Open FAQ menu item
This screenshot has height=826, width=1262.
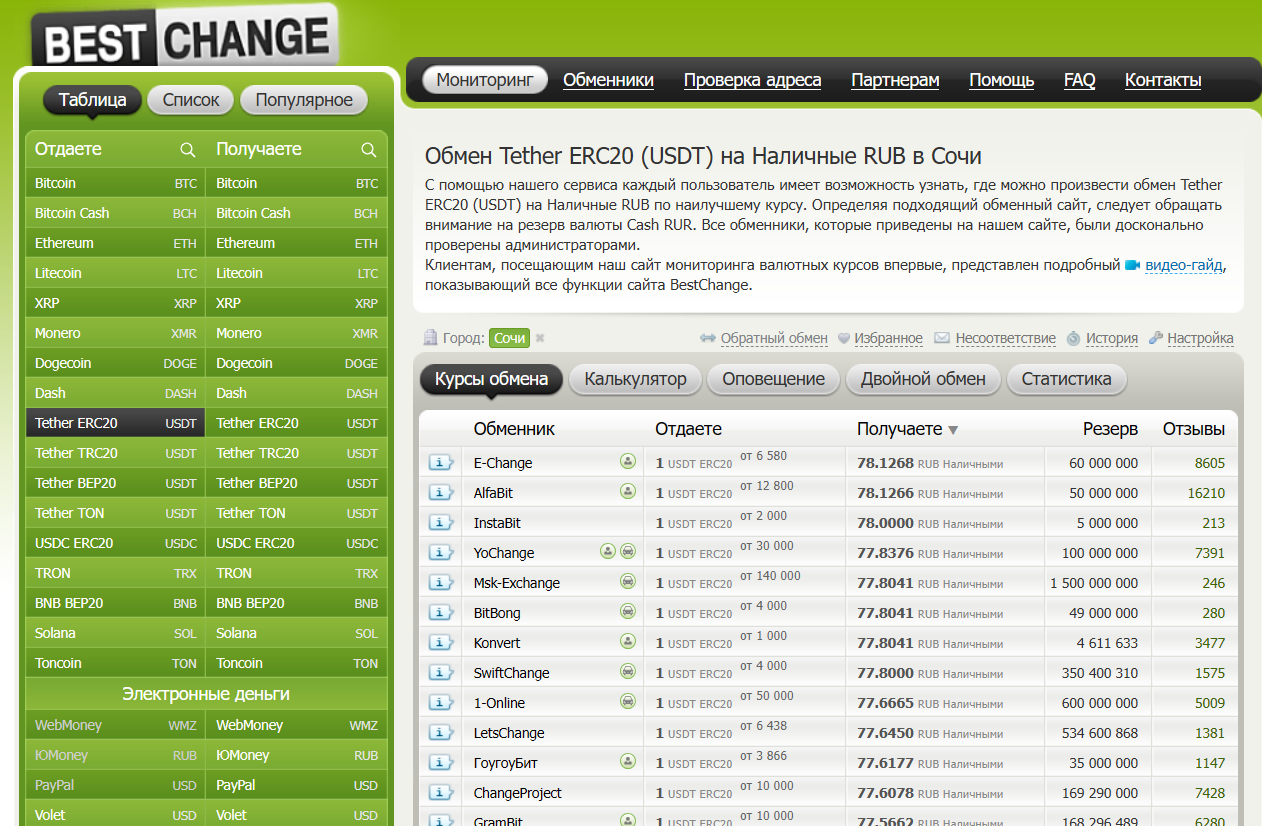click(x=1080, y=81)
